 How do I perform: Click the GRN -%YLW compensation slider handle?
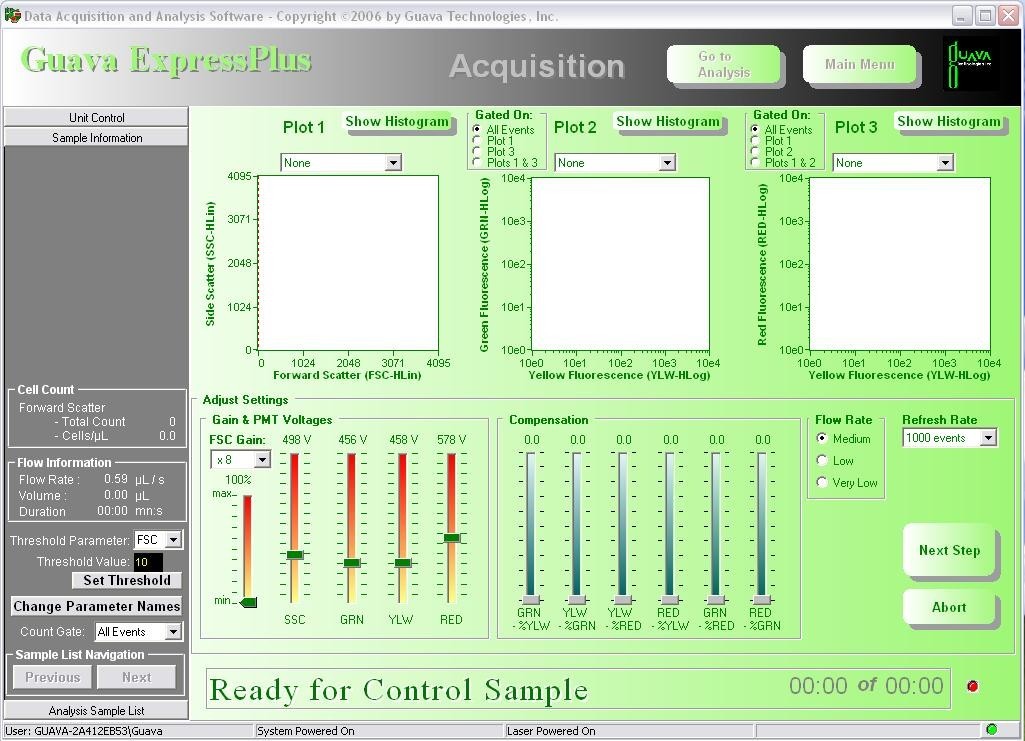(531, 599)
